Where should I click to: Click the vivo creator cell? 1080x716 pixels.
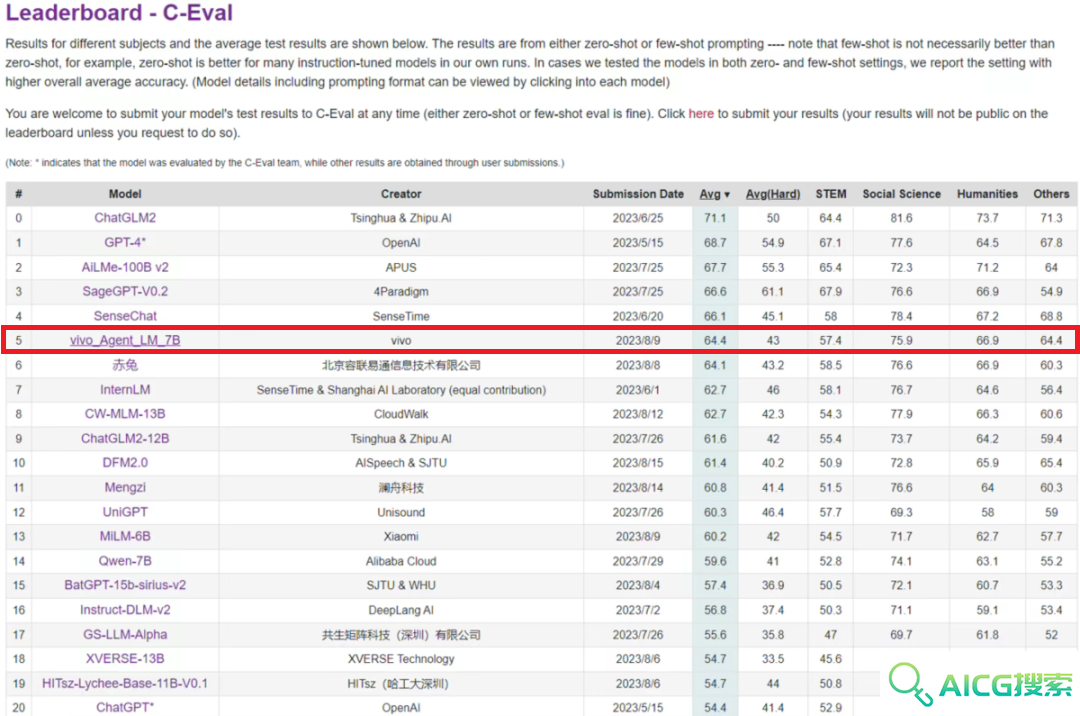coord(401,340)
